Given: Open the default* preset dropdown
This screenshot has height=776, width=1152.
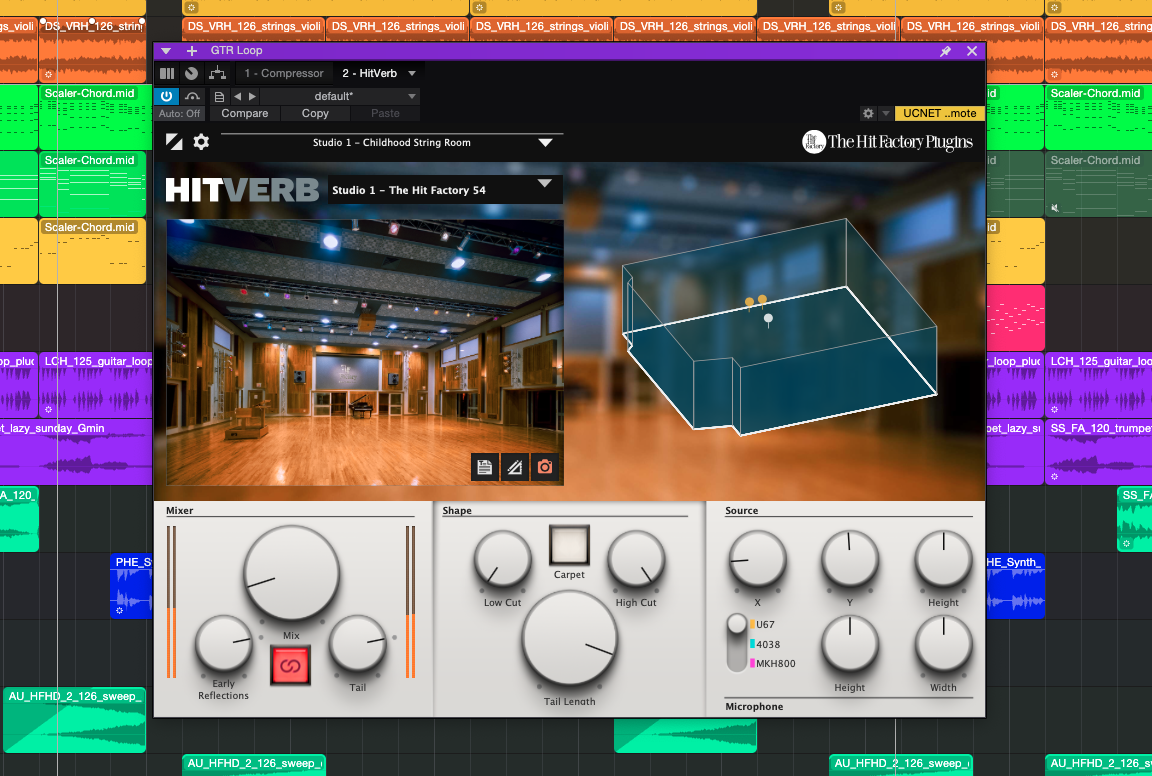Looking at the screenshot, I should tap(339, 96).
